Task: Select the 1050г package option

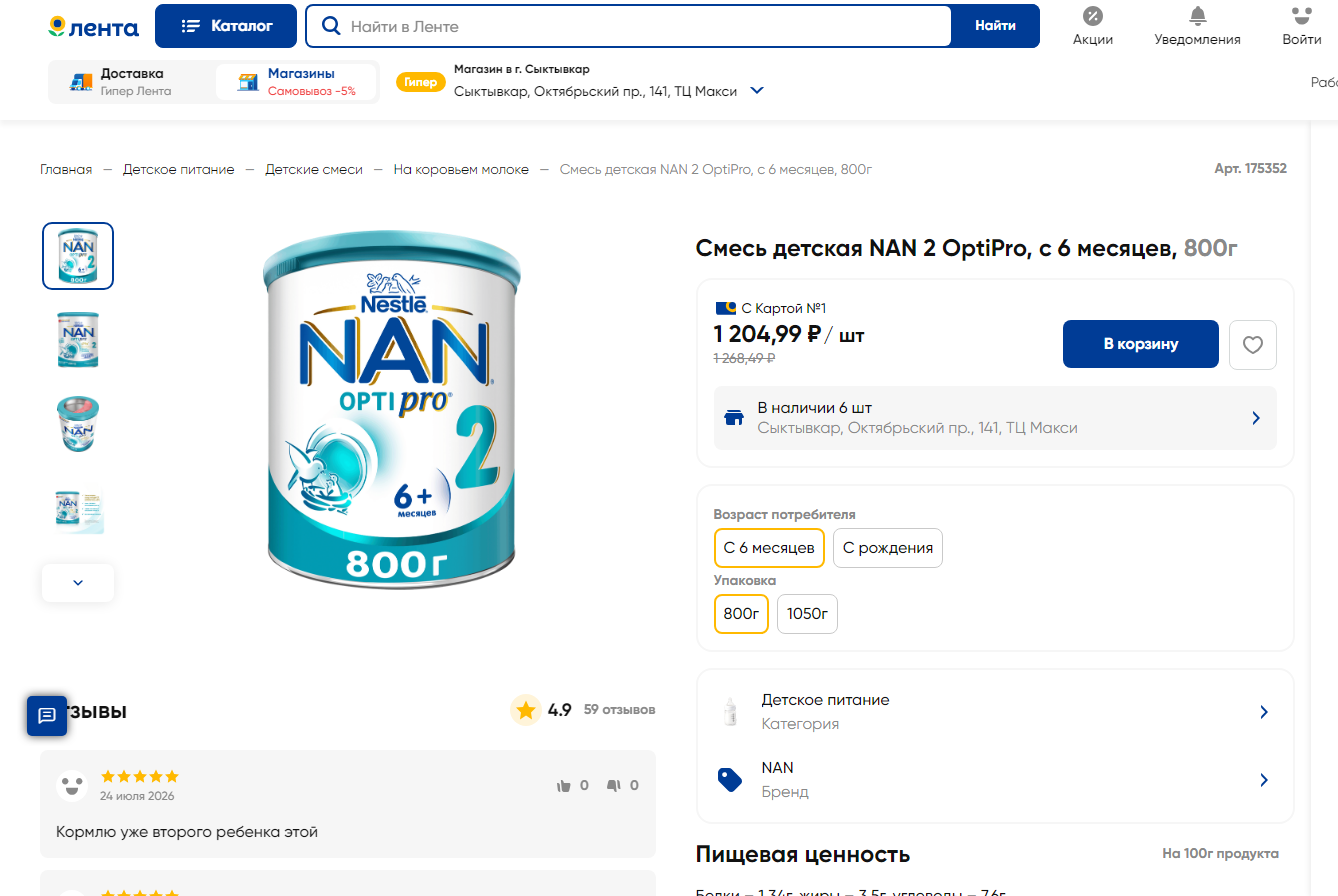Action: (x=807, y=614)
